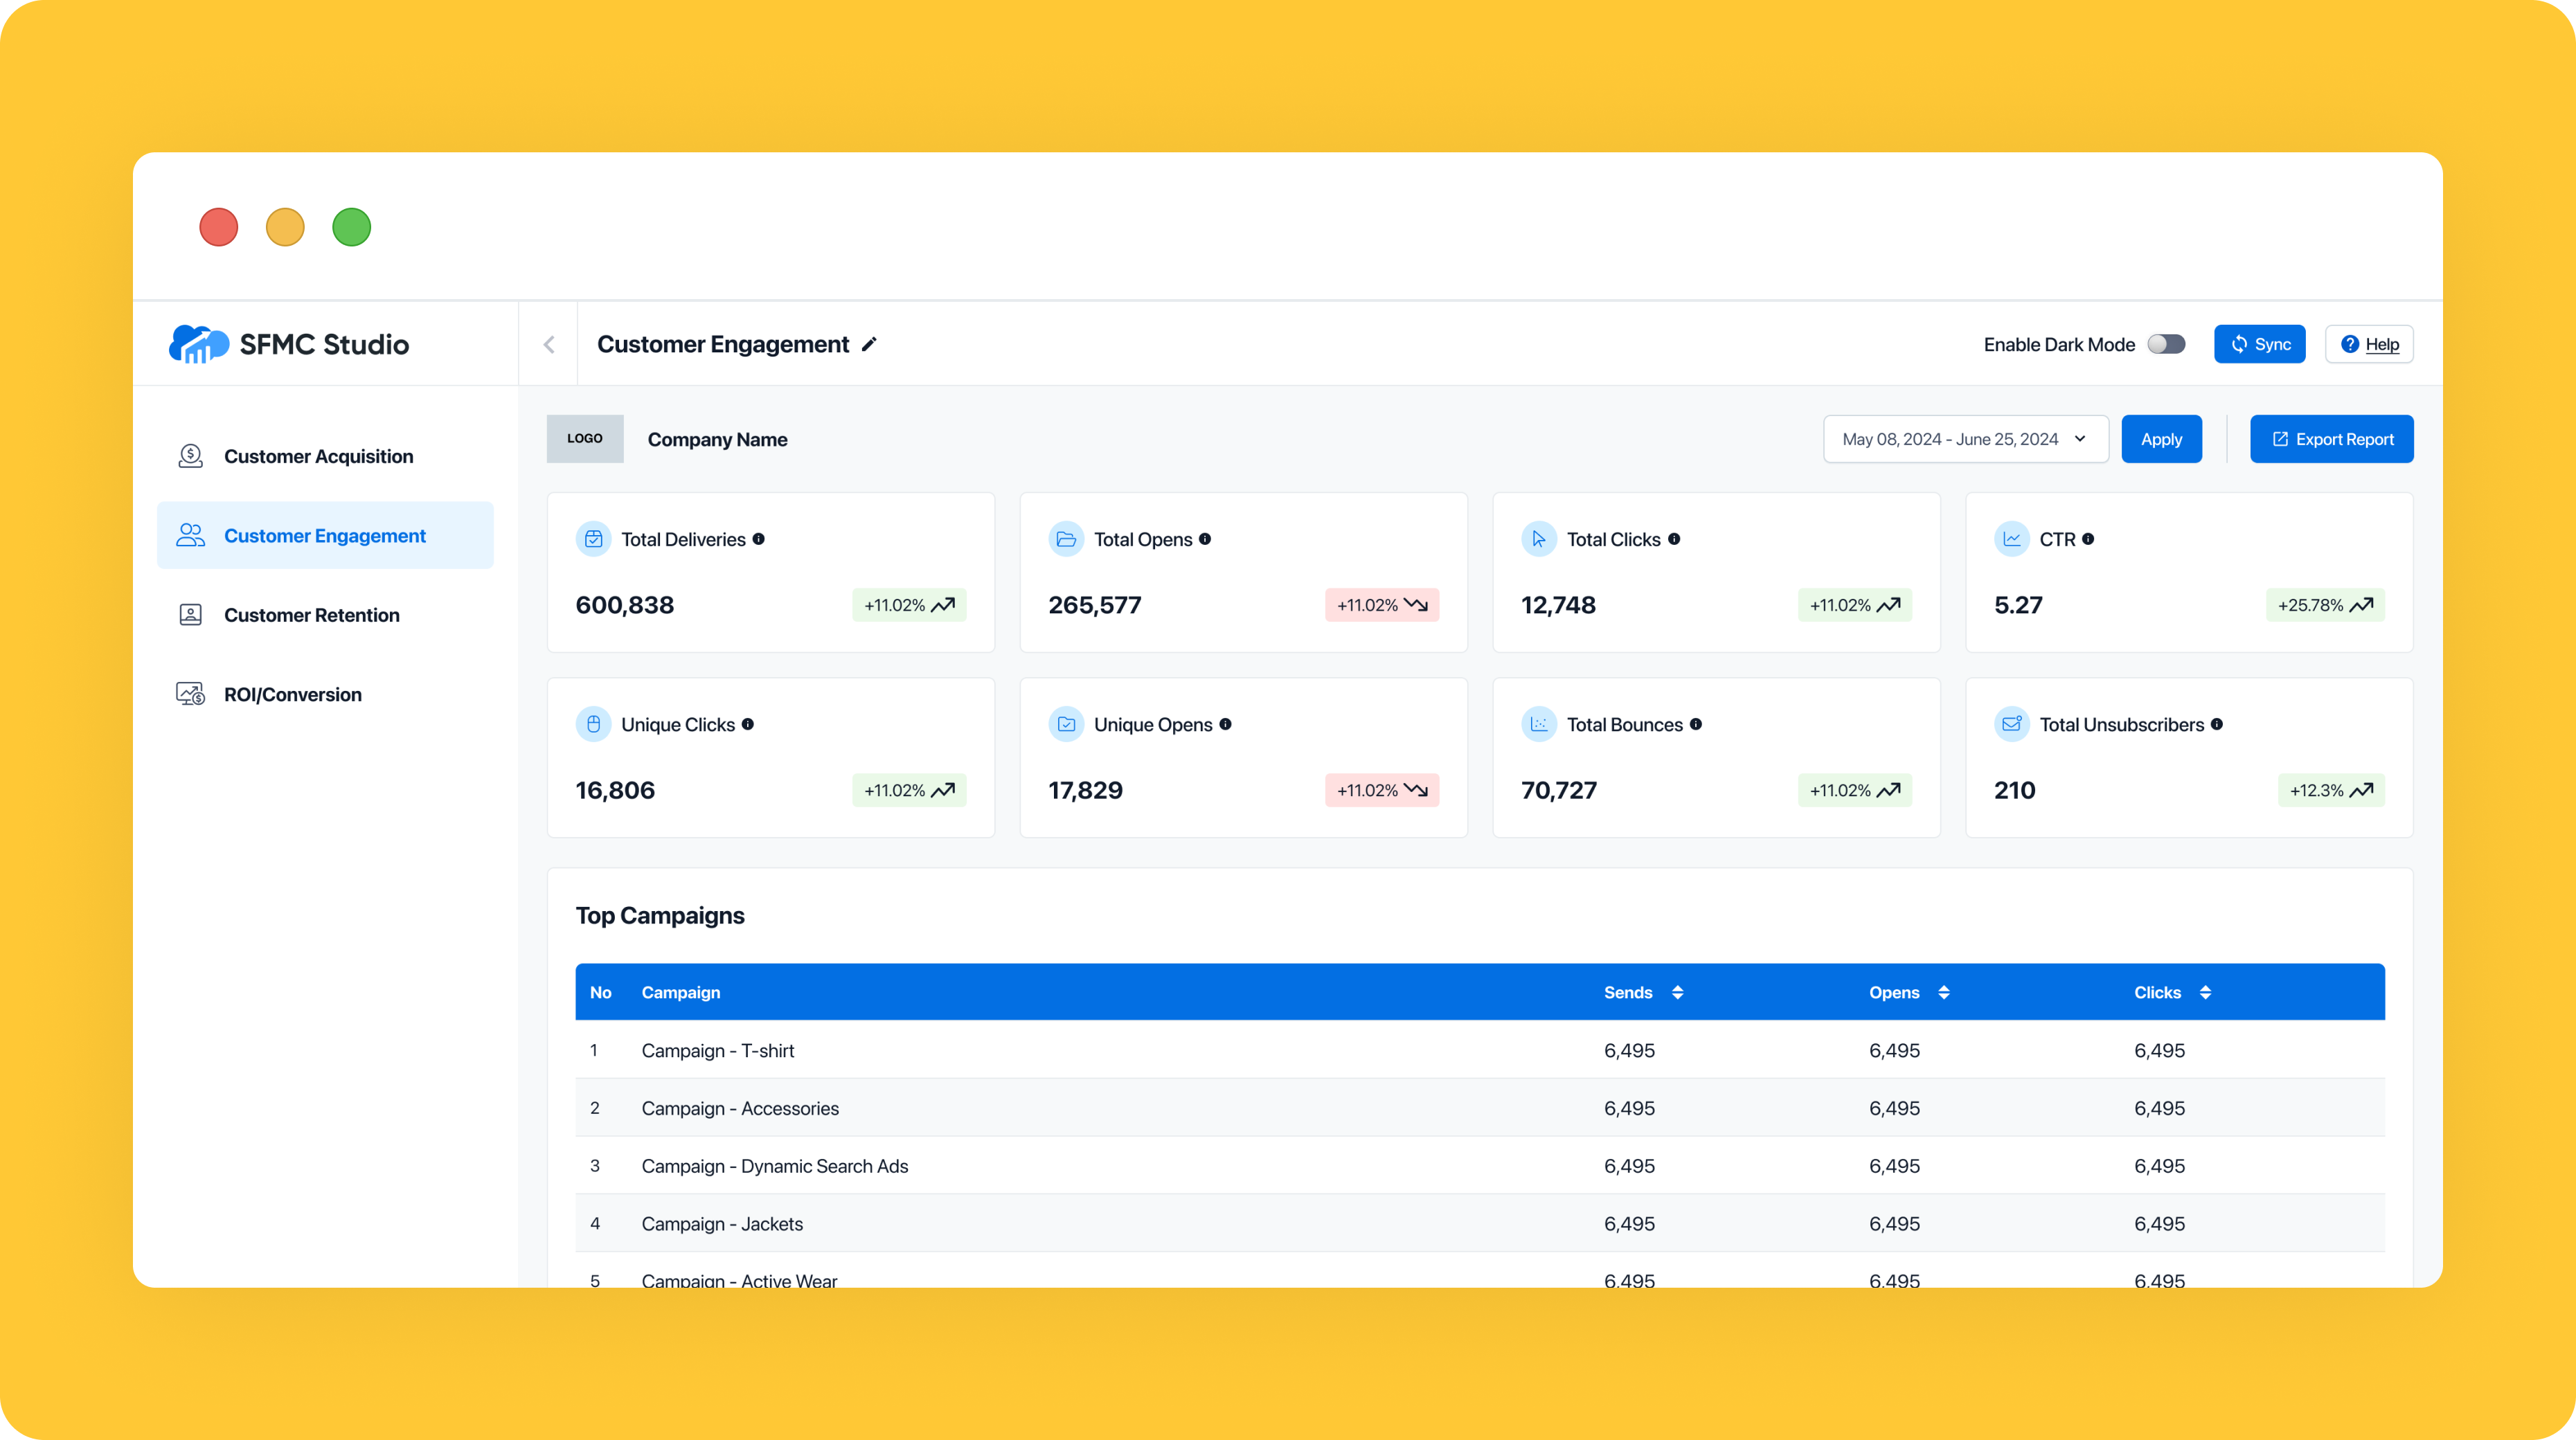Click the Unique Clicks mouse icon
The width and height of the screenshot is (2576, 1440).
coord(593,724)
